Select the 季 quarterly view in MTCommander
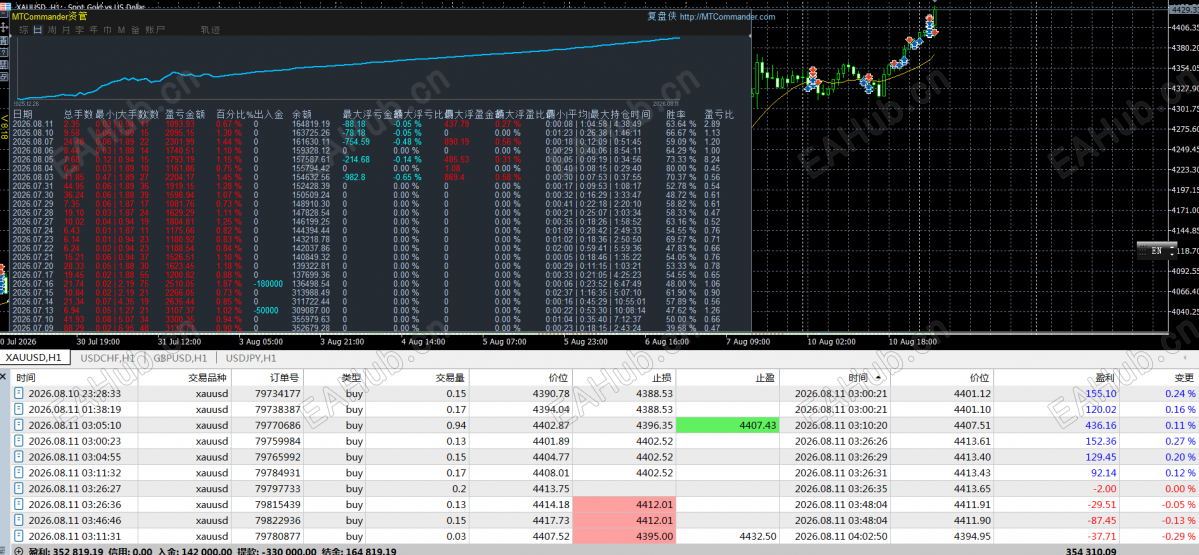This screenshot has width=1199, height=555. pyautogui.click(x=80, y=30)
